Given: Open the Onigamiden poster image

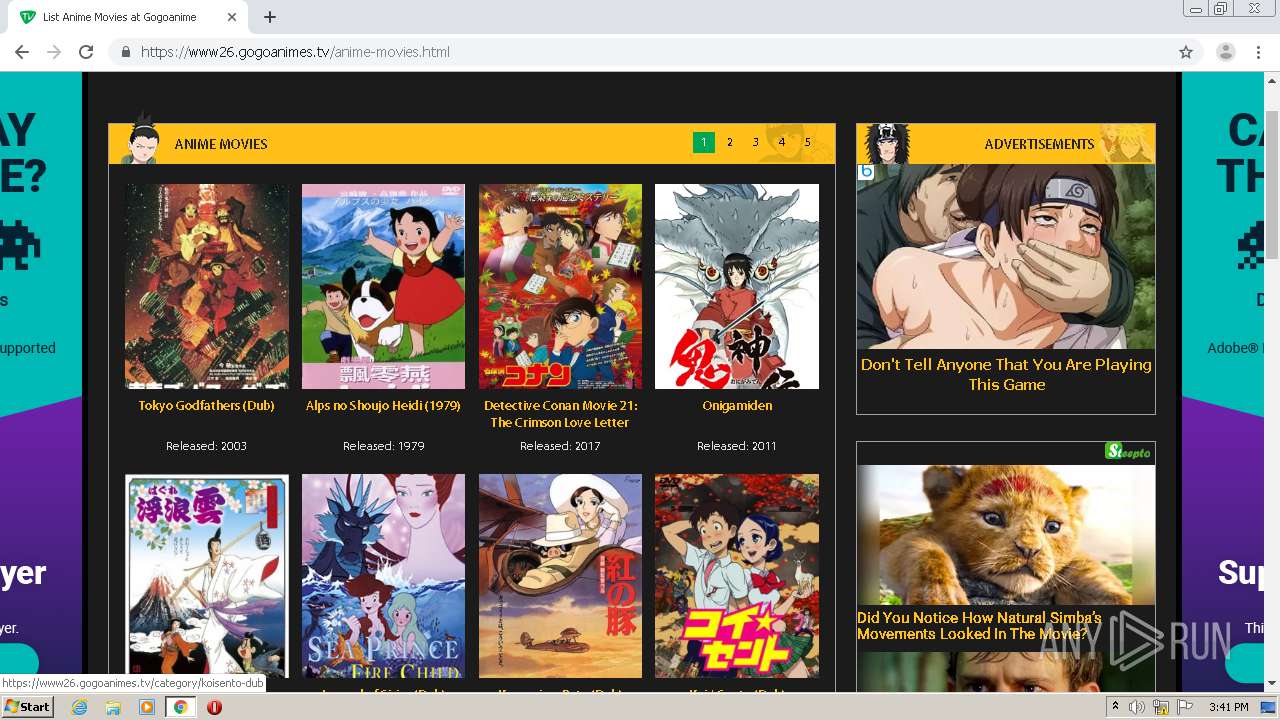Looking at the screenshot, I should pyautogui.click(x=737, y=286).
